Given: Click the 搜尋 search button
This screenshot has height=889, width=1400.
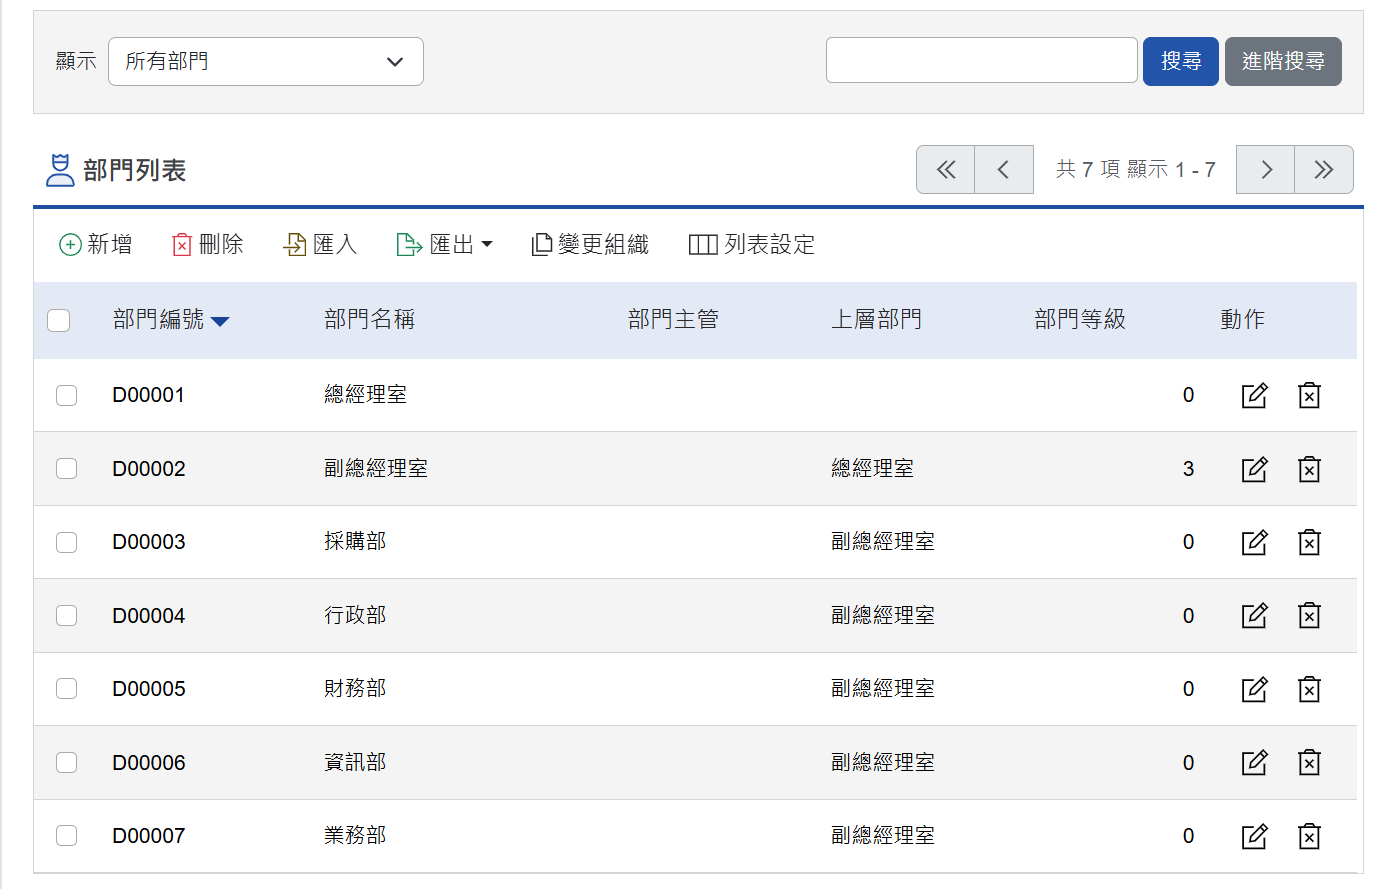Looking at the screenshot, I should pos(1181,61).
